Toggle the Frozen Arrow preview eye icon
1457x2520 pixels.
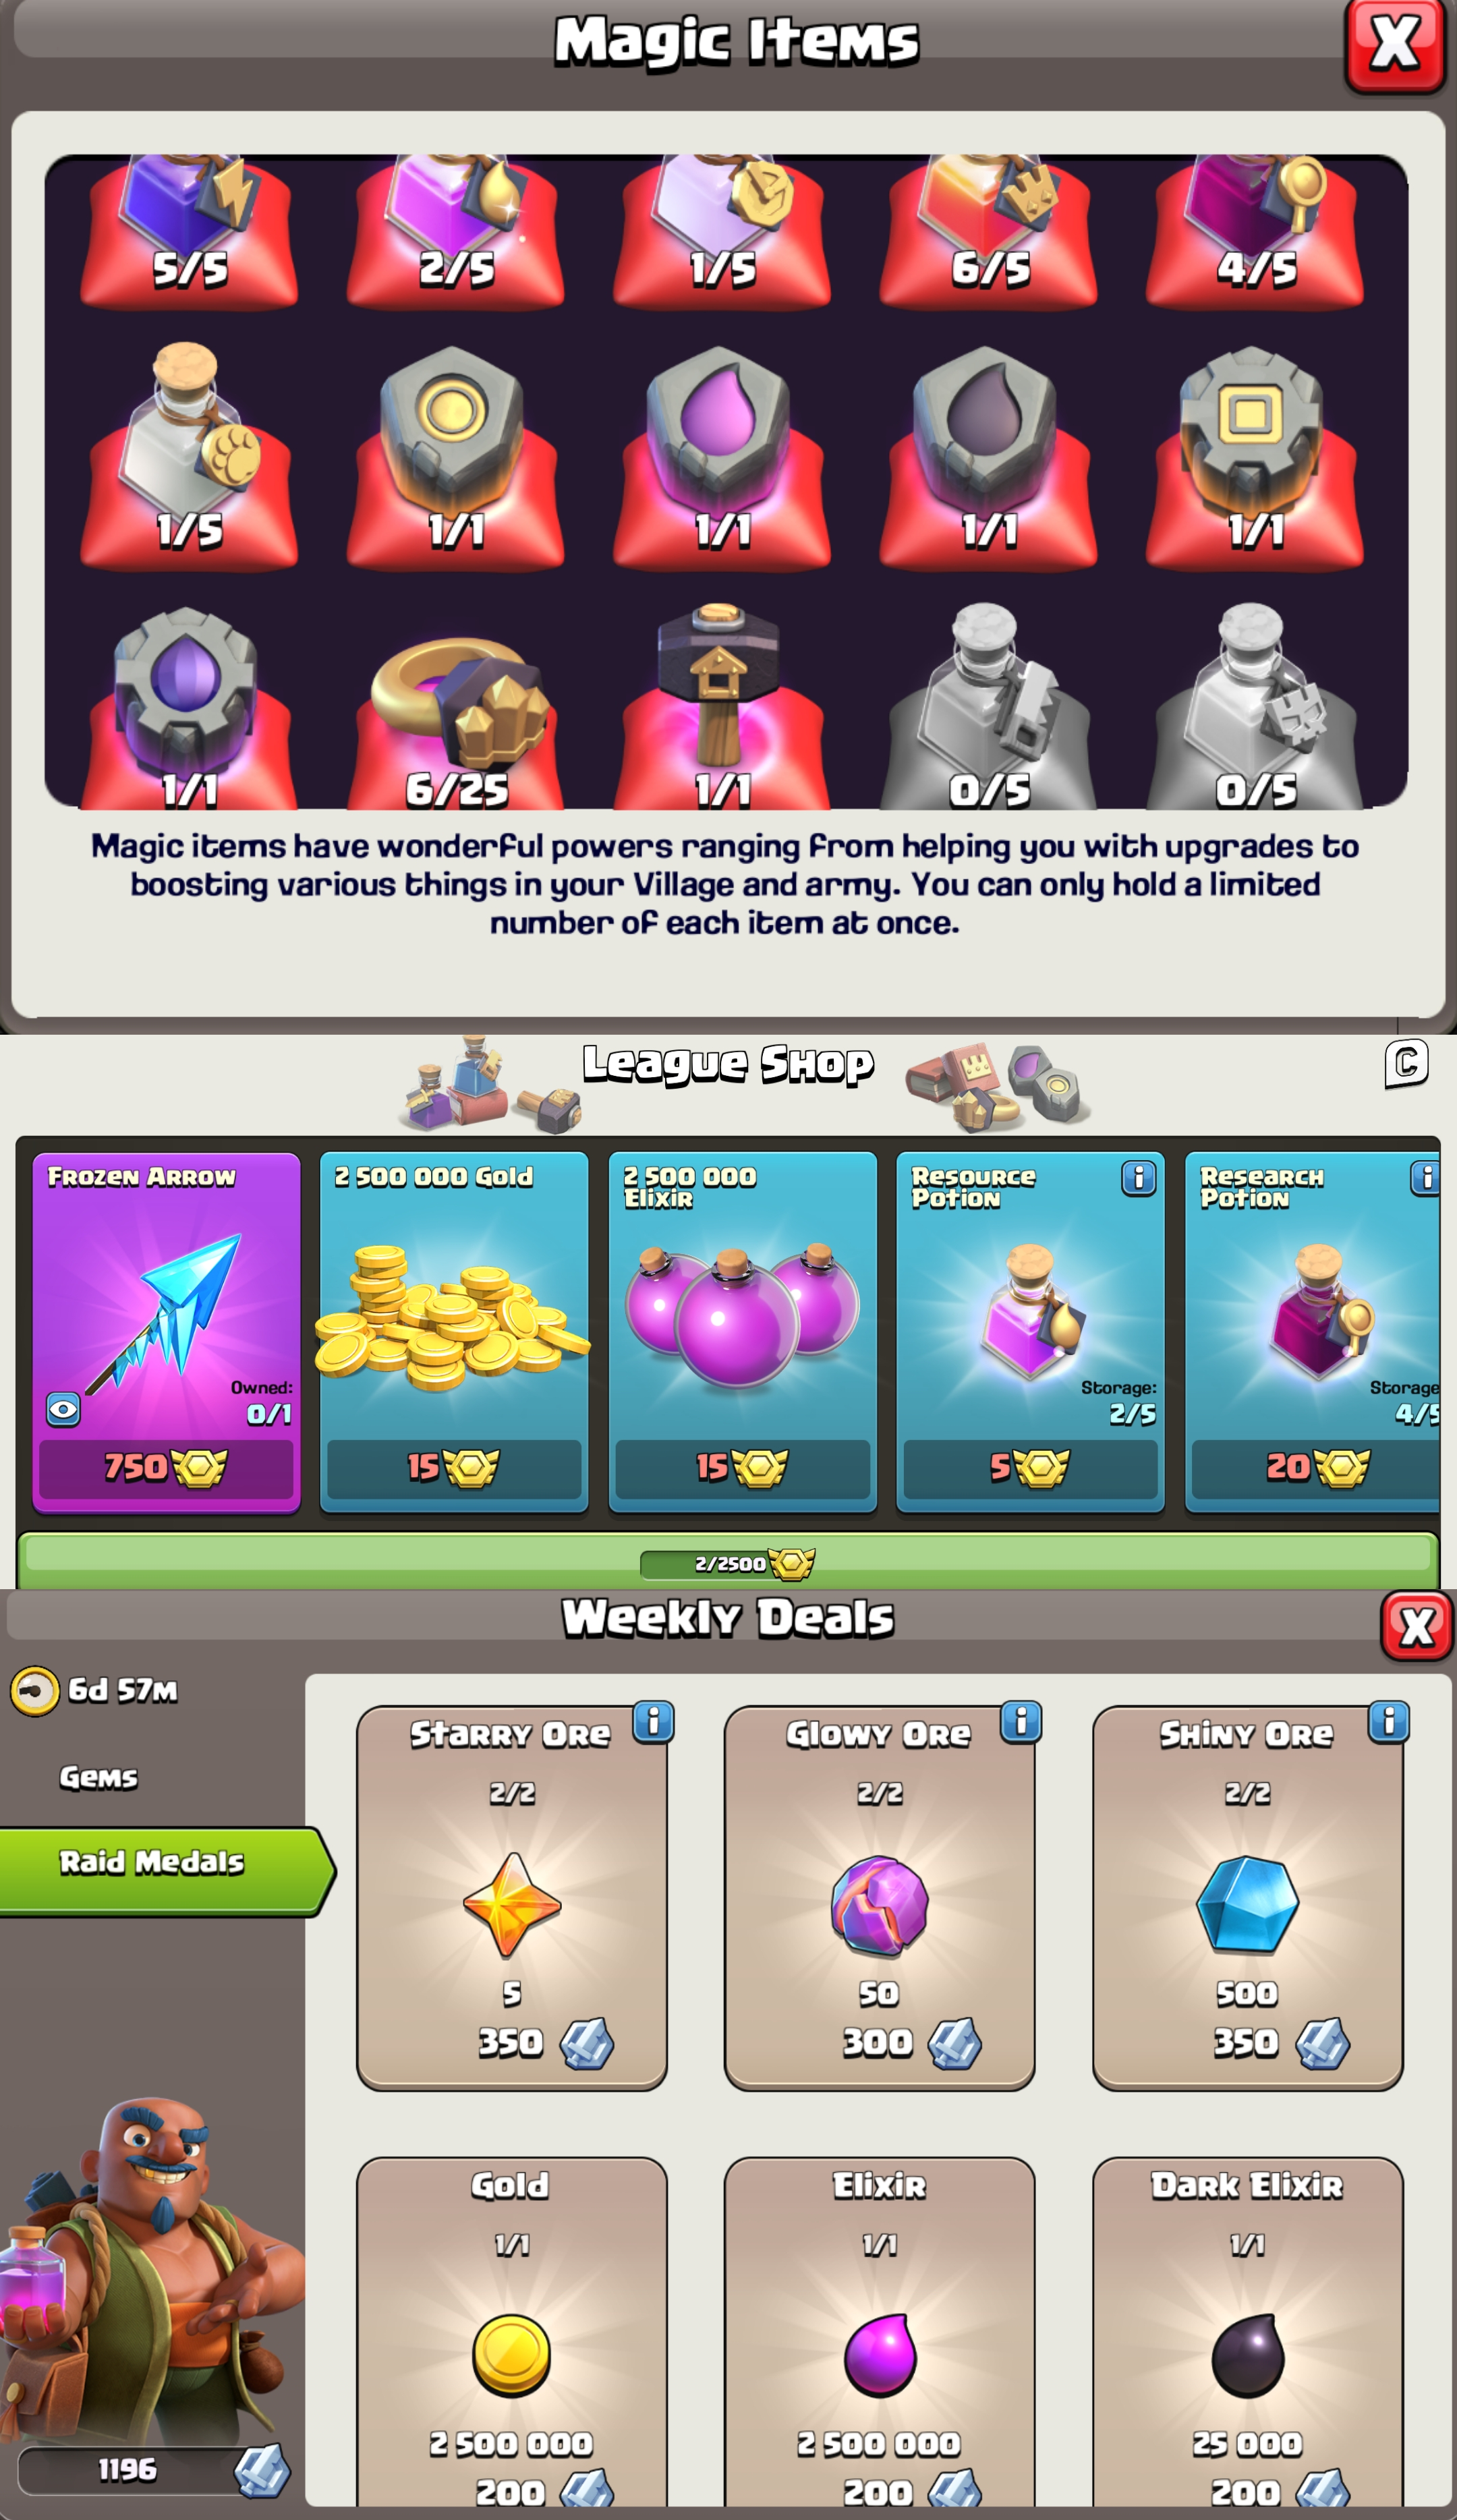(63, 1410)
